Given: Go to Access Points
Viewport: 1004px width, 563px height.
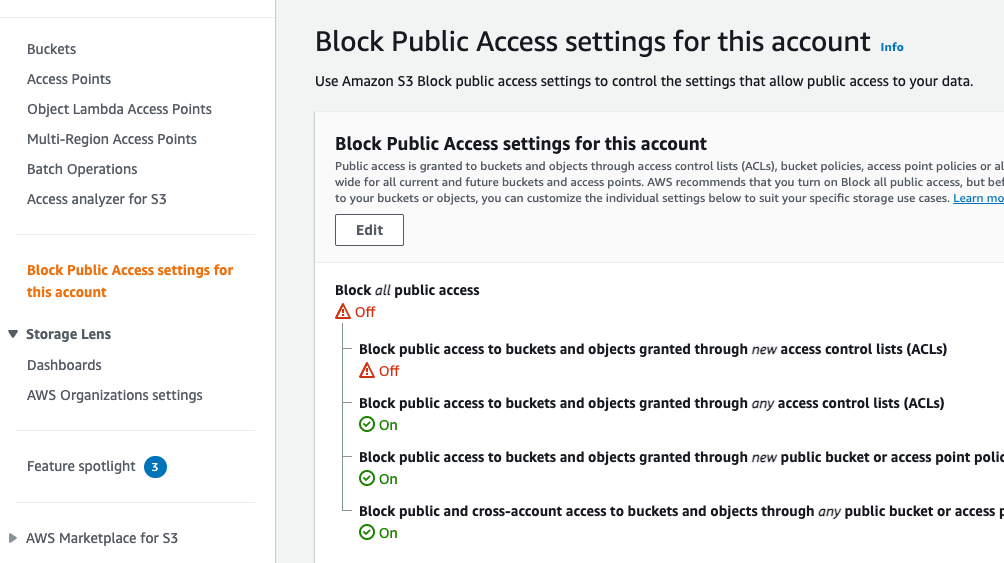Looking at the screenshot, I should [69, 79].
